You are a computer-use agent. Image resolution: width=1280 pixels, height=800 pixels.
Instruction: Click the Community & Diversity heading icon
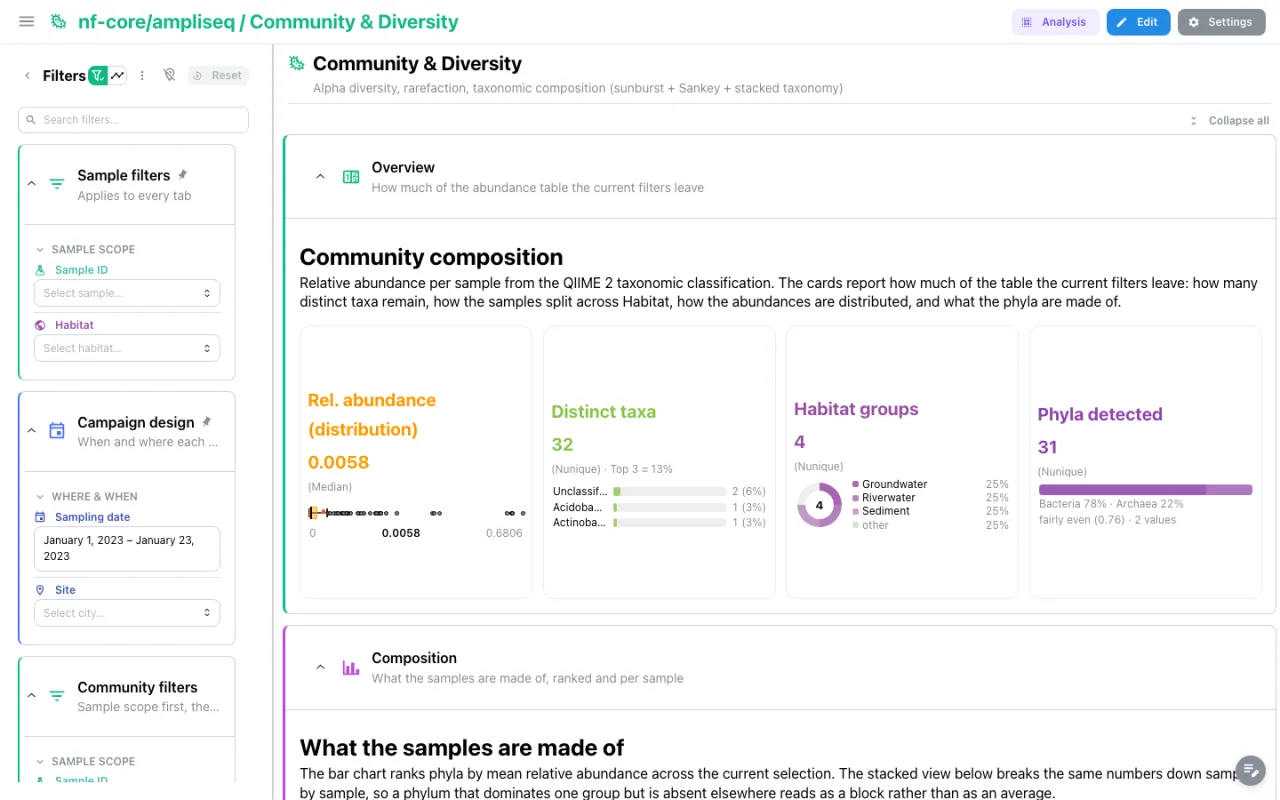(x=296, y=64)
